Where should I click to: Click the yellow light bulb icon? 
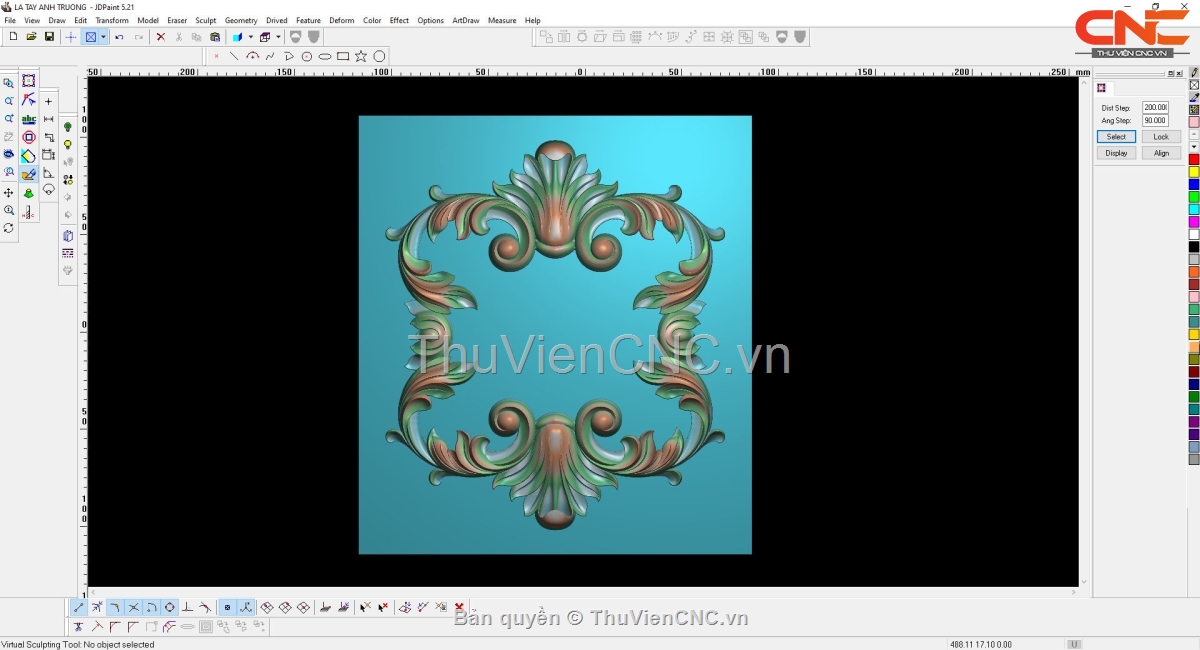coord(68,144)
